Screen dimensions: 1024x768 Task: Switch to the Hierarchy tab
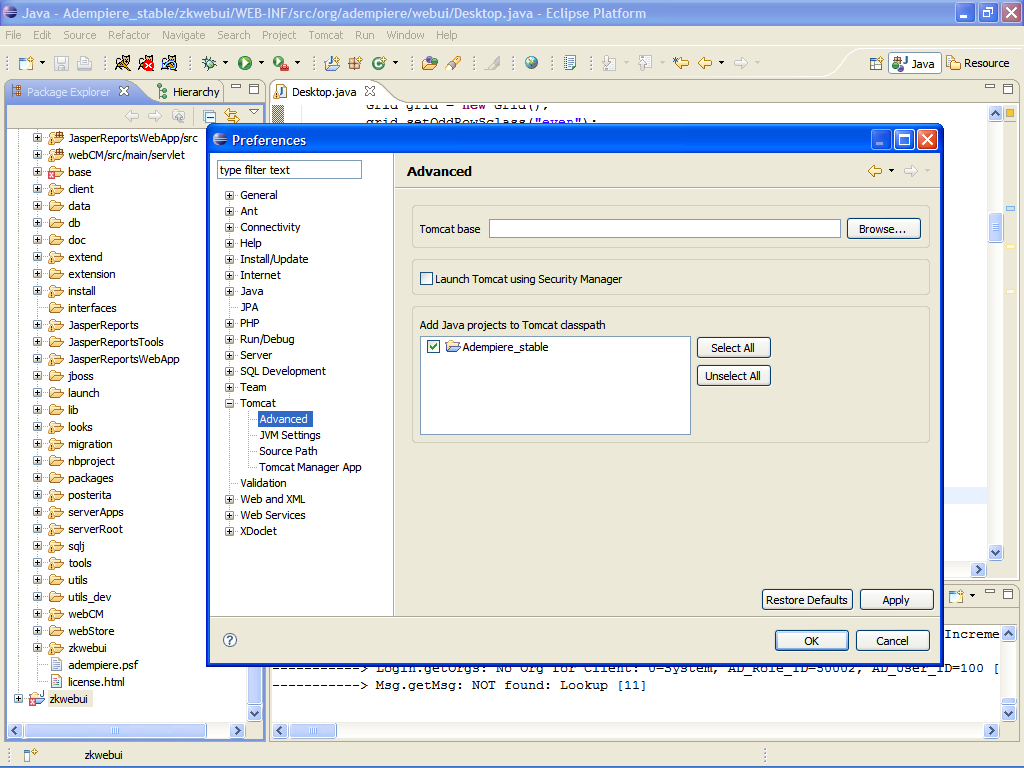pyautogui.click(x=189, y=92)
